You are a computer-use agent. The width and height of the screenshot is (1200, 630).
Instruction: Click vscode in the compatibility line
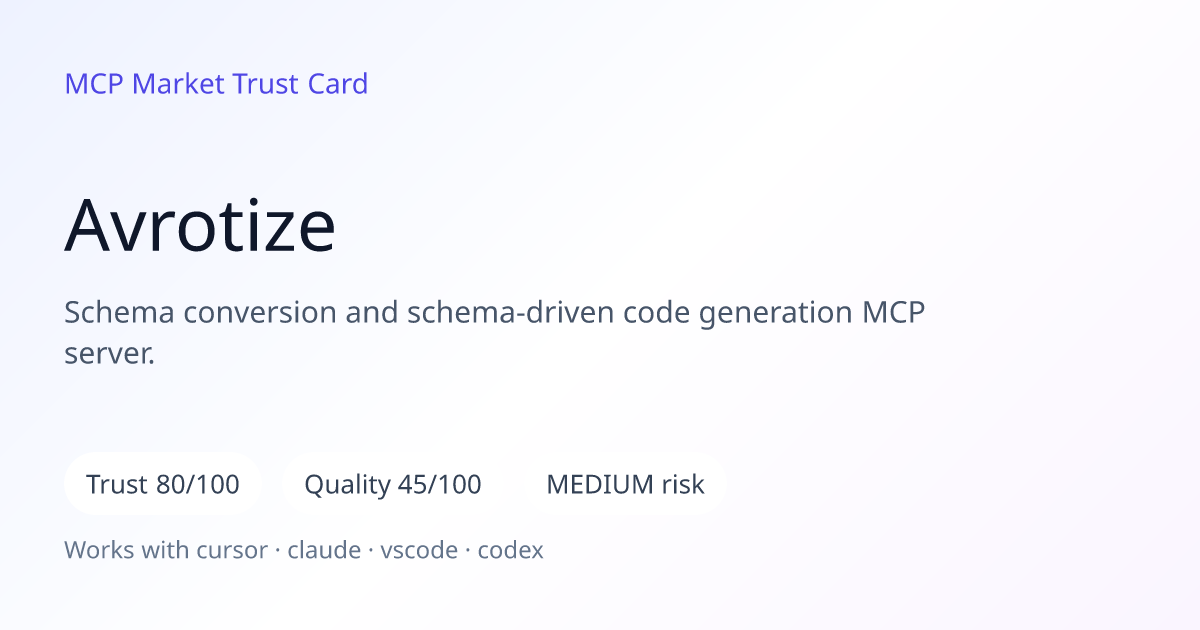[419, 550]
